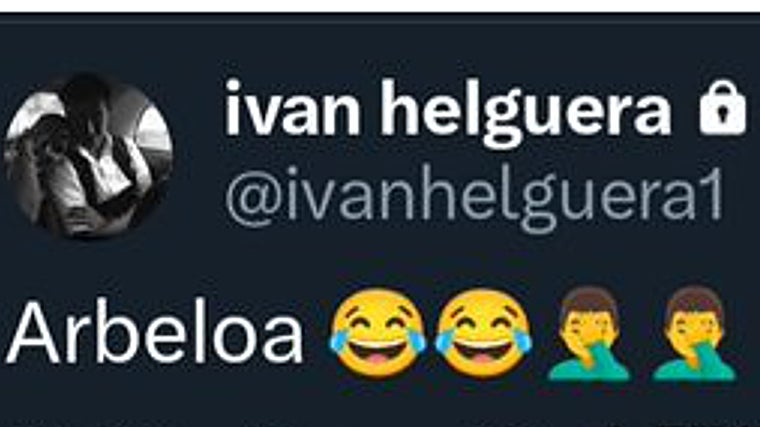Click the dark gap between avatar and name
The image size is (760, 427).
(199, 155)
